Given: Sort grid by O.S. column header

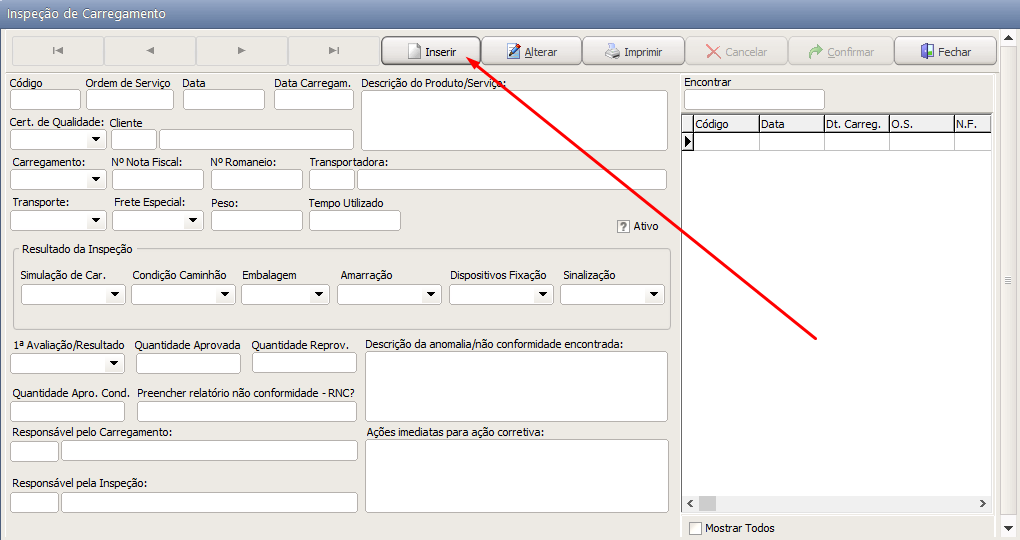Looking at the screenshot, I should [x=922, y=124].
